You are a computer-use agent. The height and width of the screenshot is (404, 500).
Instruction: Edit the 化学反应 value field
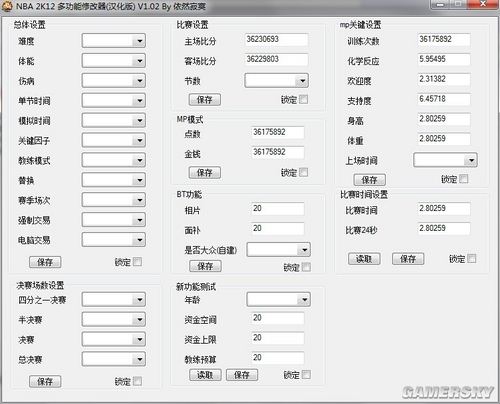444,59
